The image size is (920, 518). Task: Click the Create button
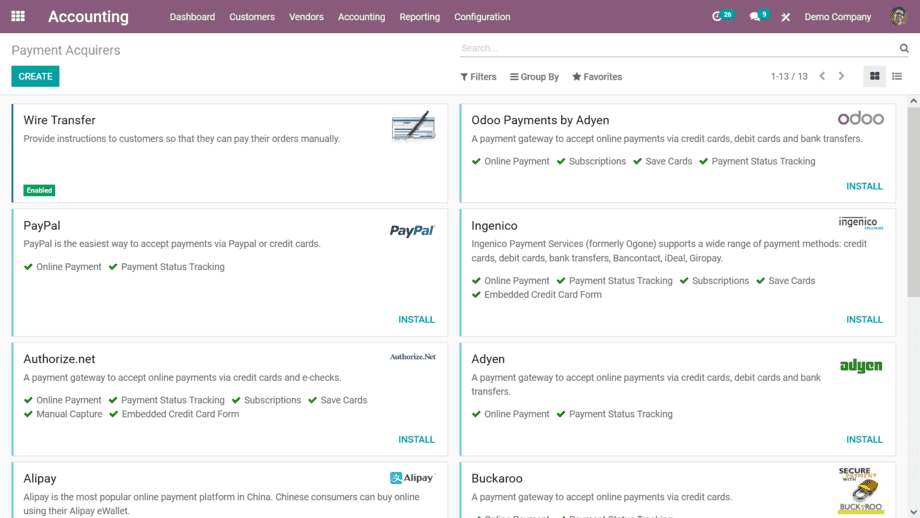coord(35,76)
